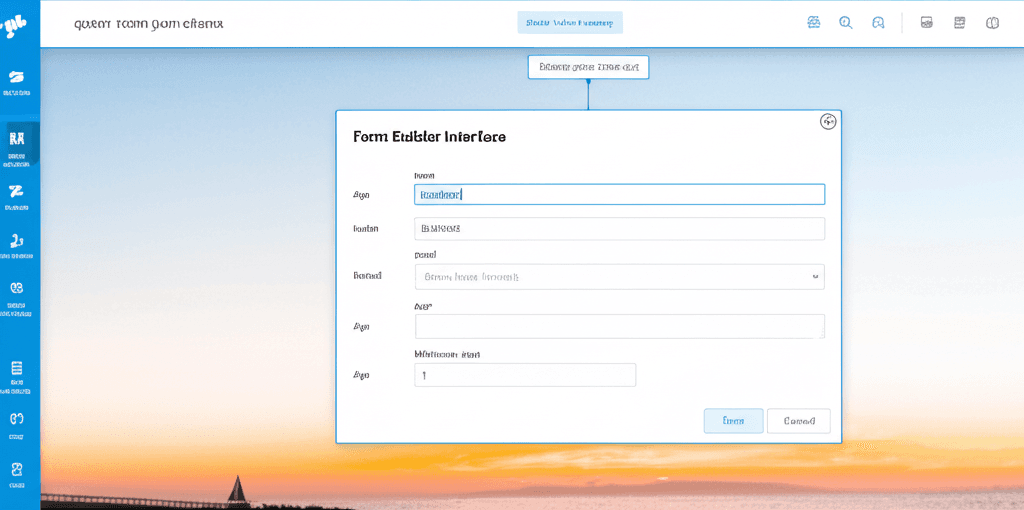Click the list-style icon in left sidebar
1024x510 pixels.
click(x=17, y=369)
